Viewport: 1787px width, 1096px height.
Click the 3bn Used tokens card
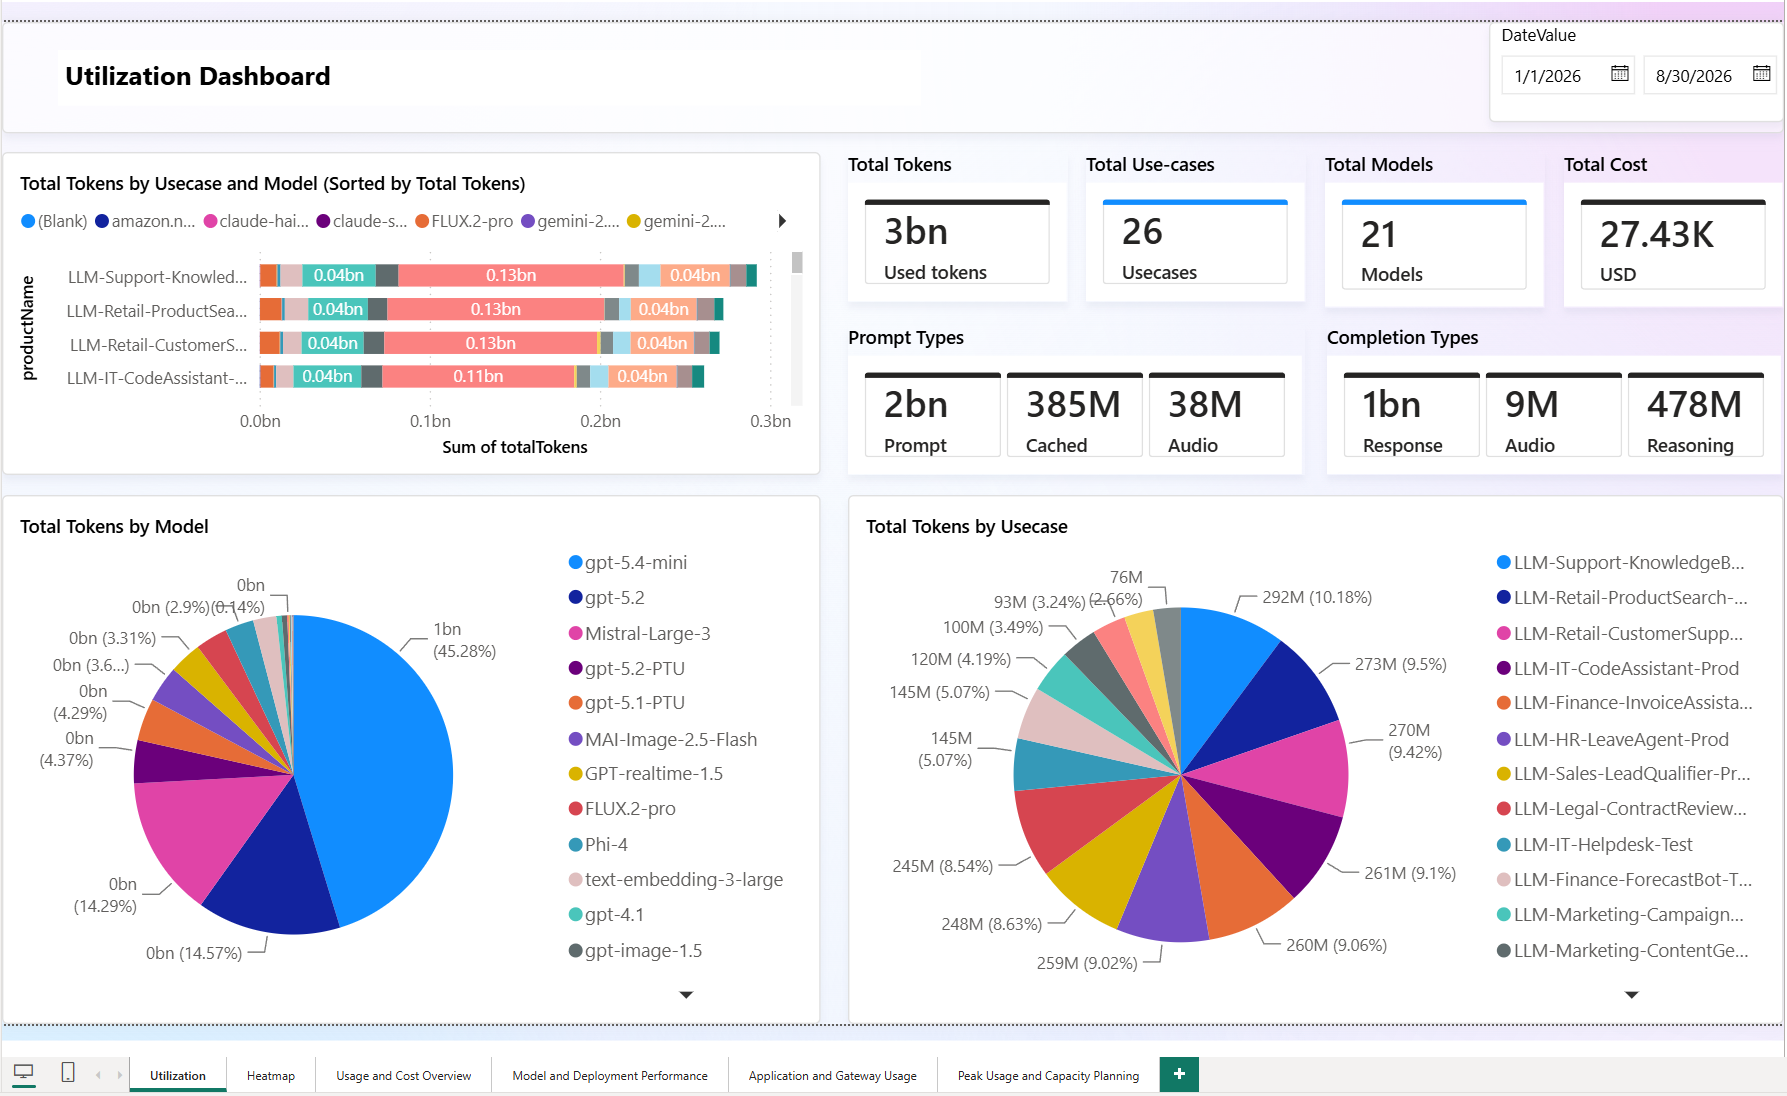point(957,242)
